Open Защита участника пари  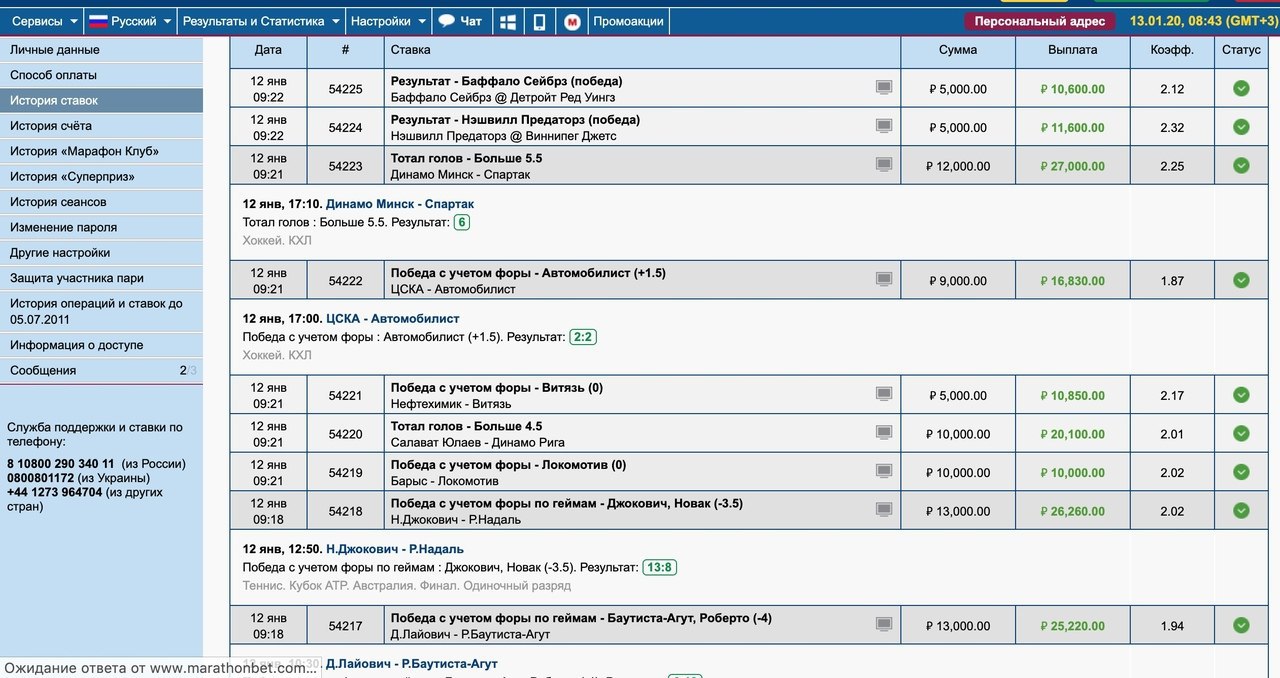101,278
